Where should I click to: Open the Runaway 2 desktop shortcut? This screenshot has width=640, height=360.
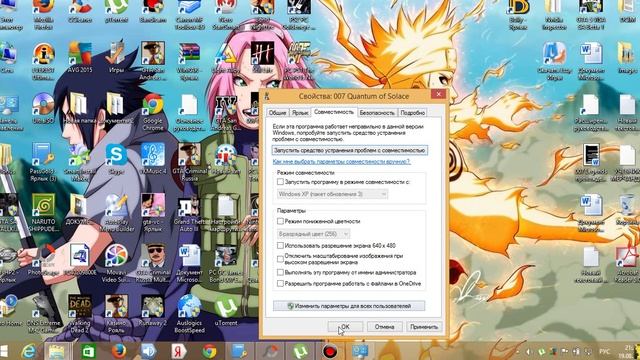click(x=153, y=311)
